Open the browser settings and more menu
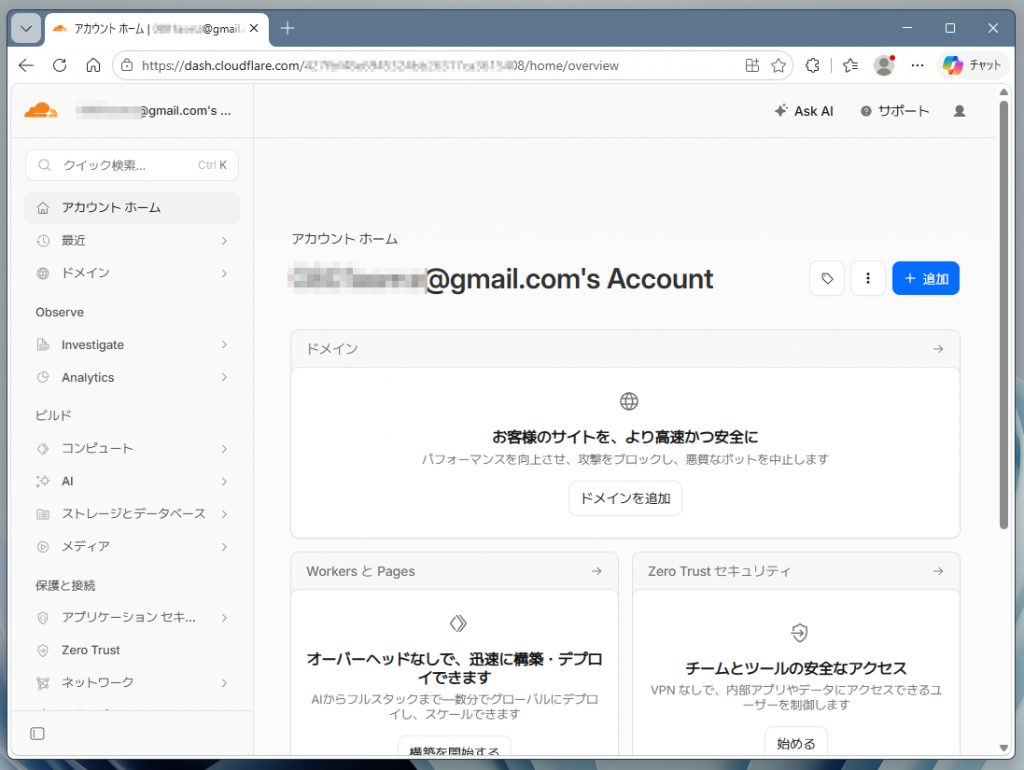 pyautogui.click(x=918, y=65)
